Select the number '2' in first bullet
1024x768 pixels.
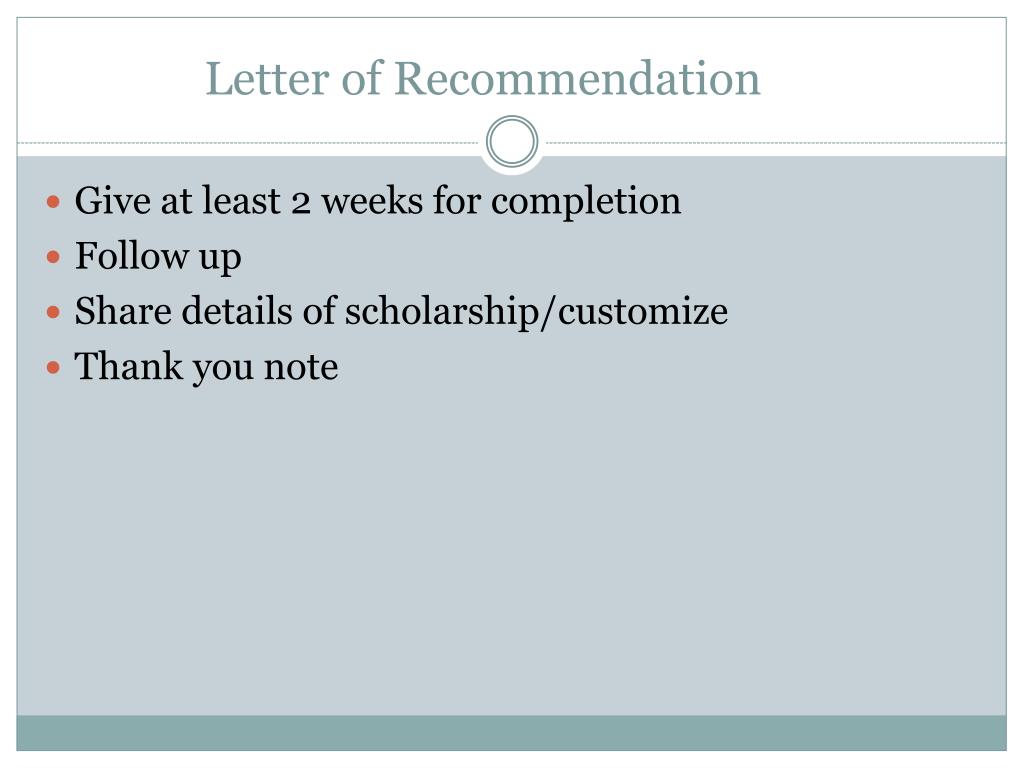300,202
